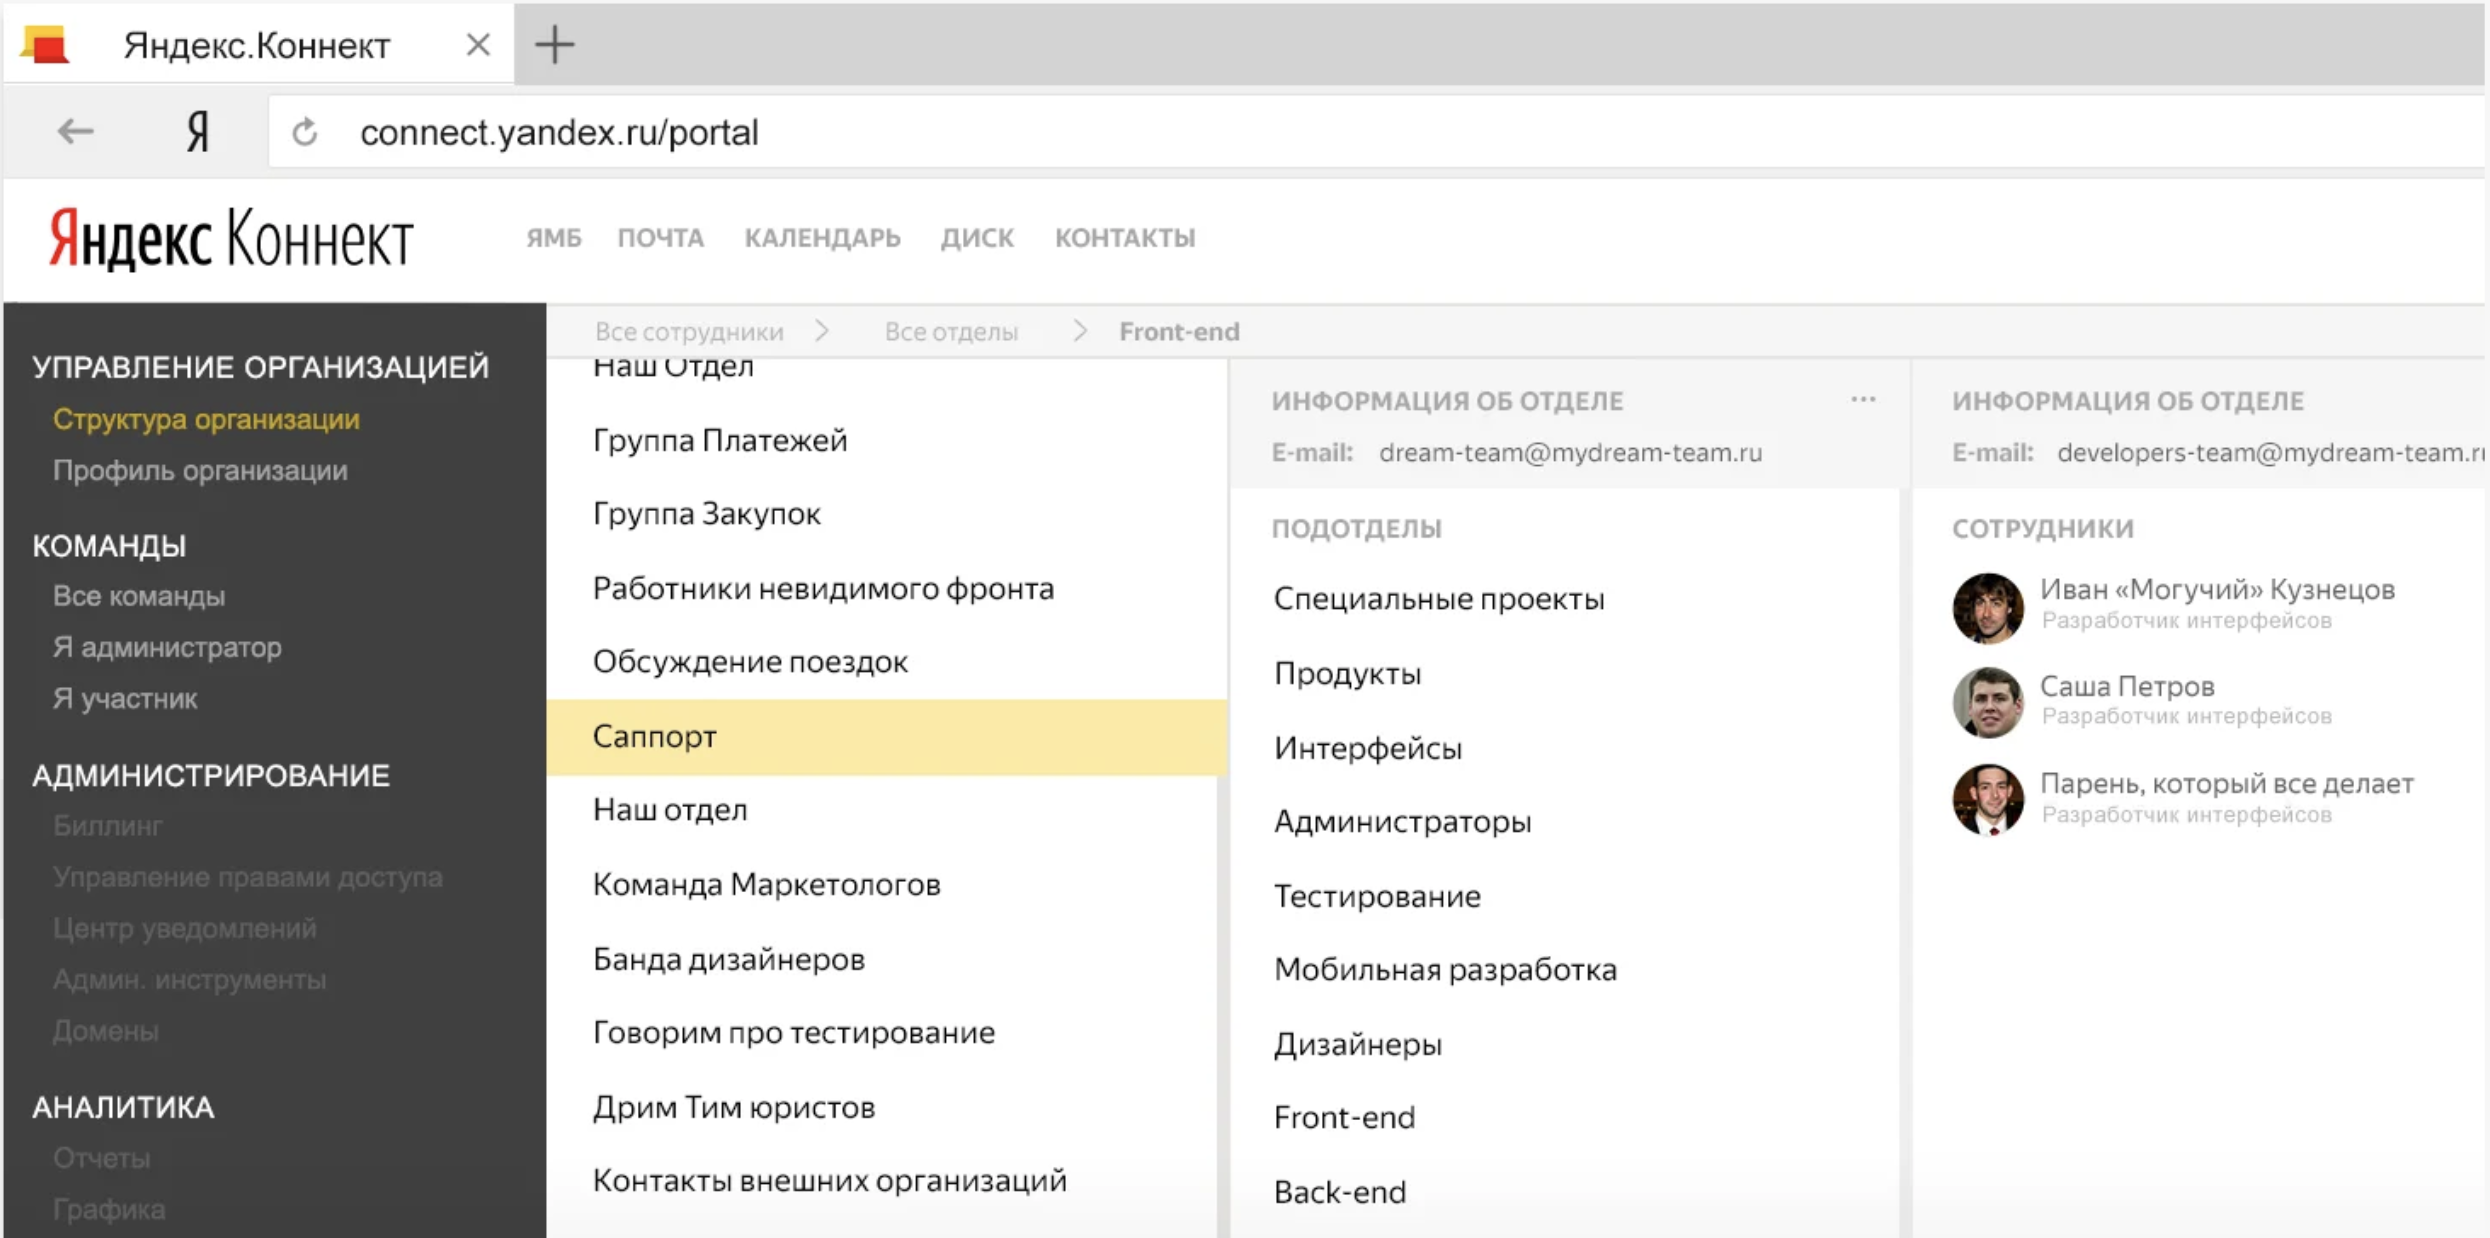Image resolution: width=2490 pixels, height=1238 pixels.
Task: Open ДИСК in the top menu
Action: [x=977, y=238]
